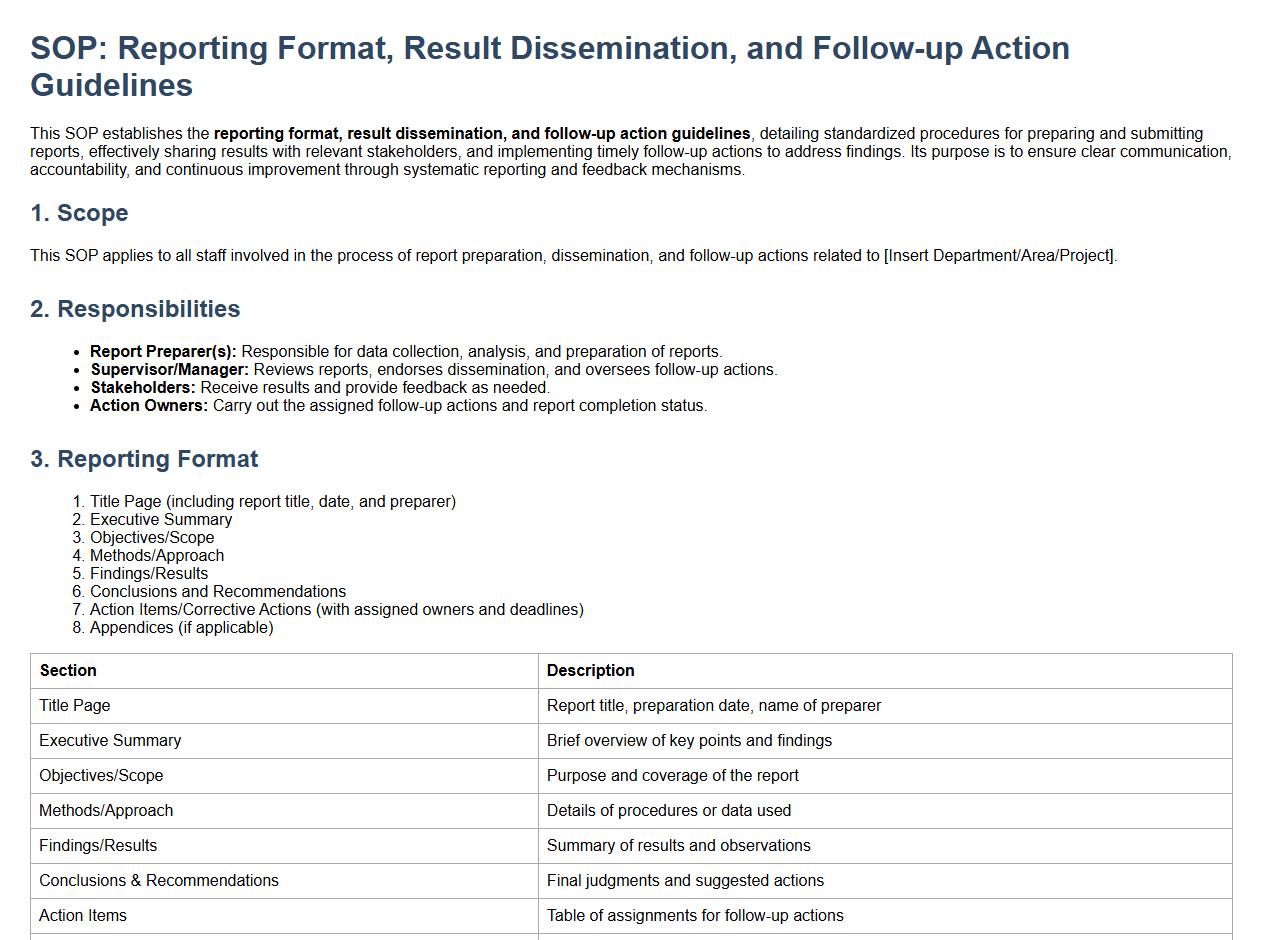Screen dimensions: 1263x940
Task: Click the "Objectives/Scope" table cell
Action: click(101, 776)
